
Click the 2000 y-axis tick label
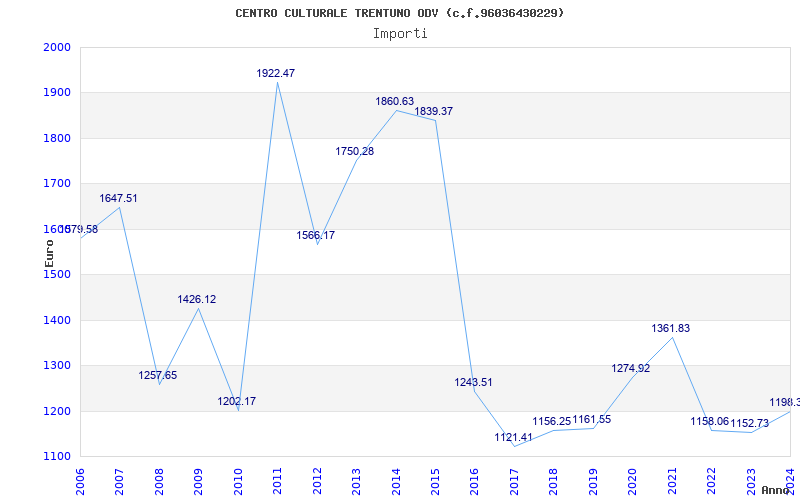(x=57, y=47)
